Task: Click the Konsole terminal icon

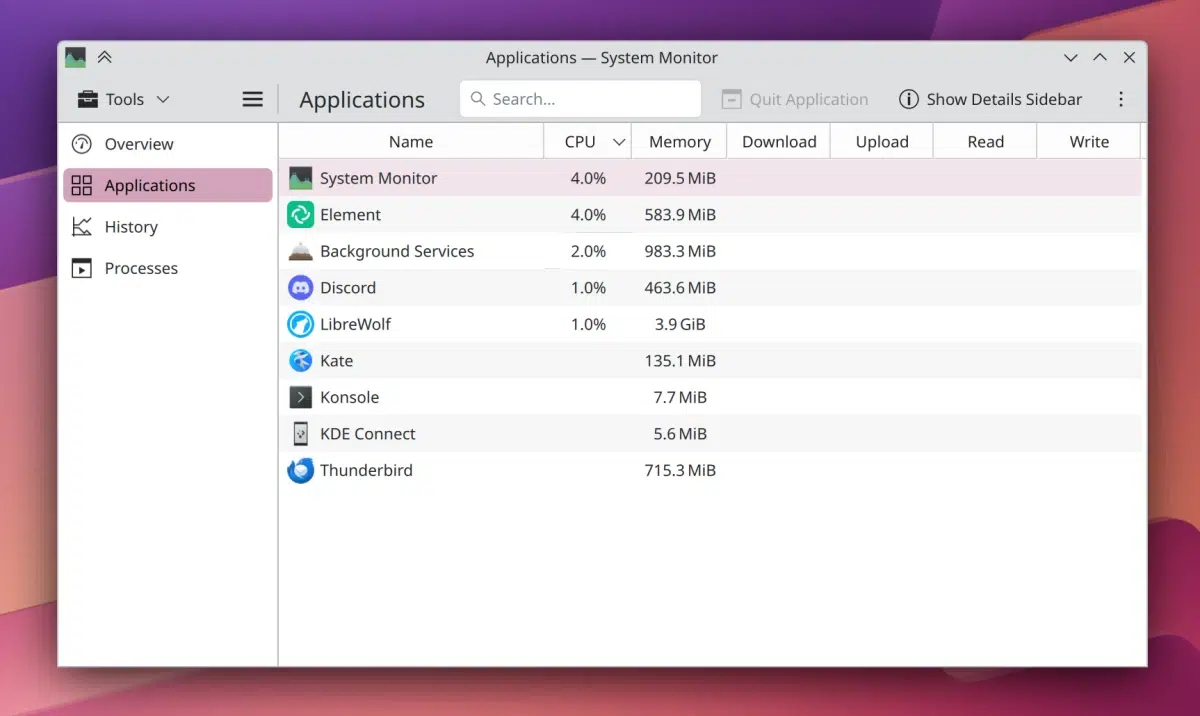Action: point(300,396)
